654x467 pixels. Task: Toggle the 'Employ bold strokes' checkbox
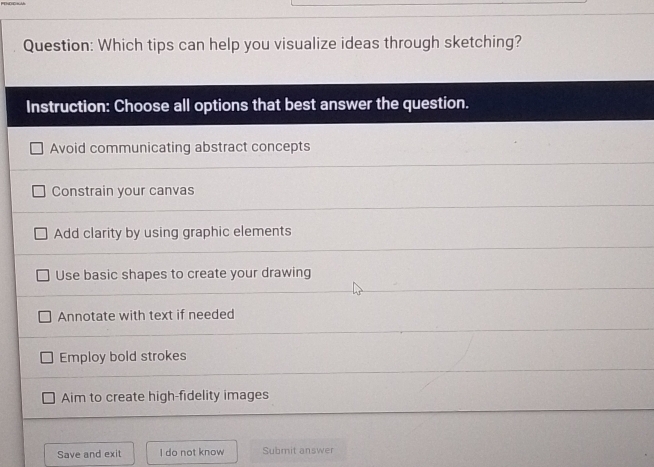46,357
